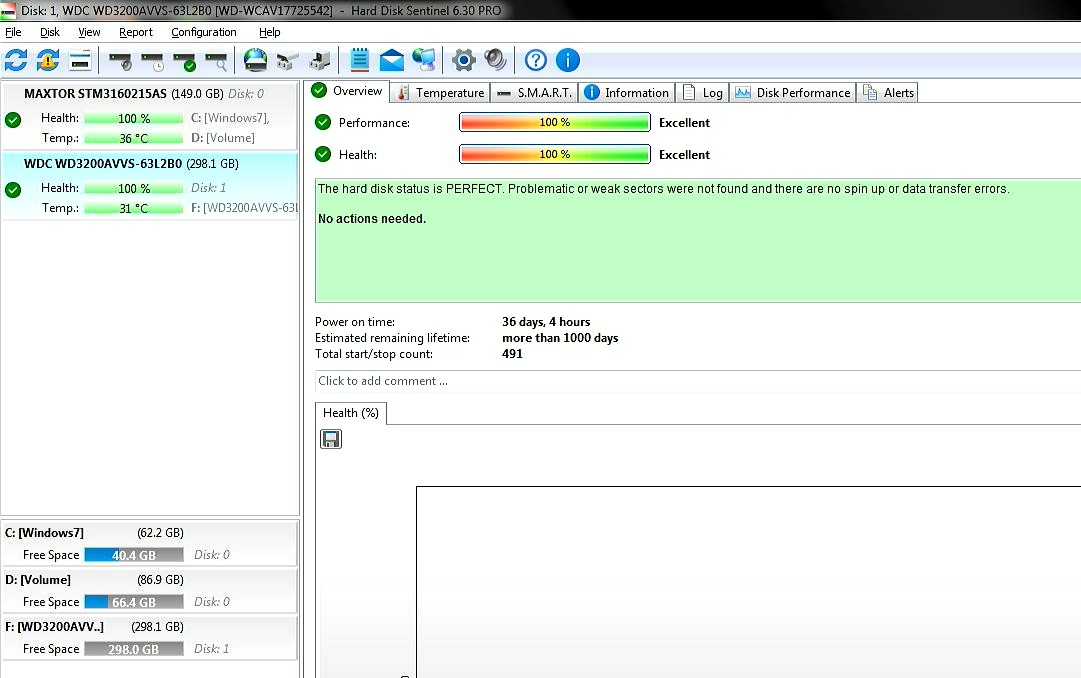
Task: Select the D: [Volume] volume
Action: [x=150, y=590]
